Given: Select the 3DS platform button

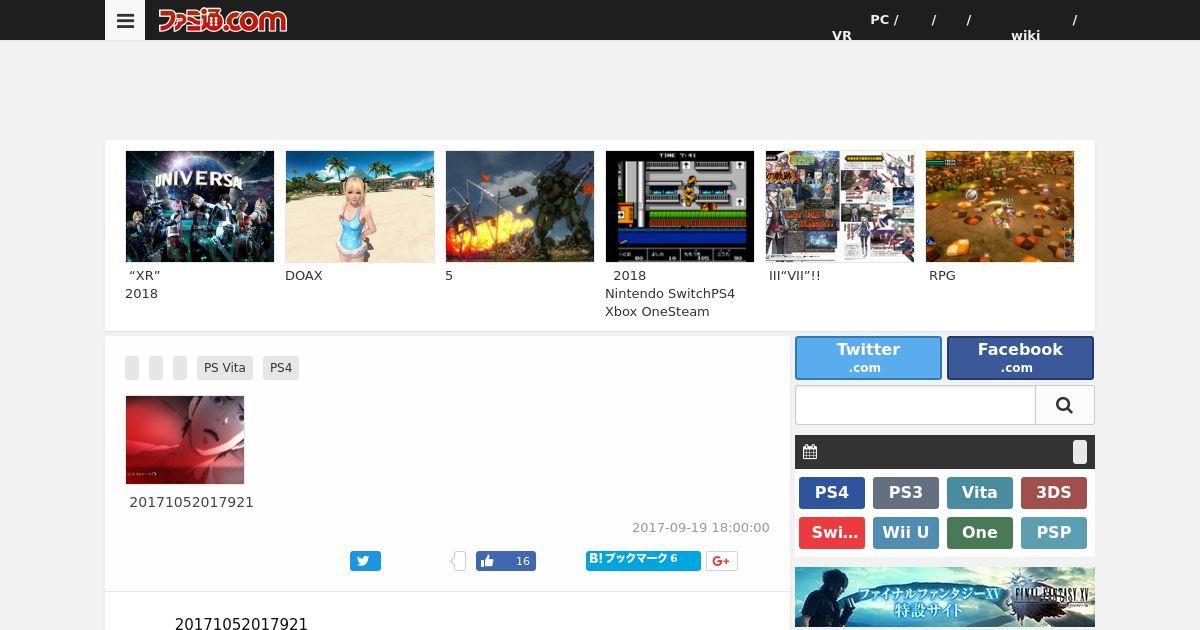Looking at the screenshot, I should coord(1054,493).
